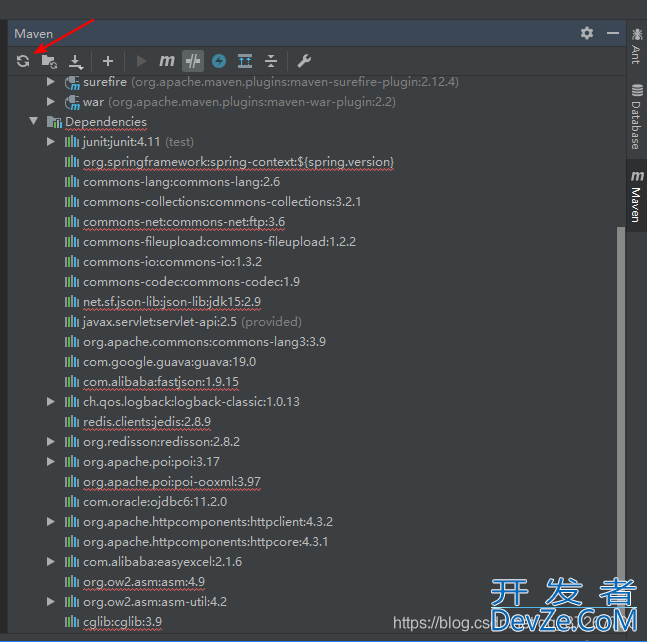Click library icon beside fastjson:1.9.15

[x=72, y=382]
